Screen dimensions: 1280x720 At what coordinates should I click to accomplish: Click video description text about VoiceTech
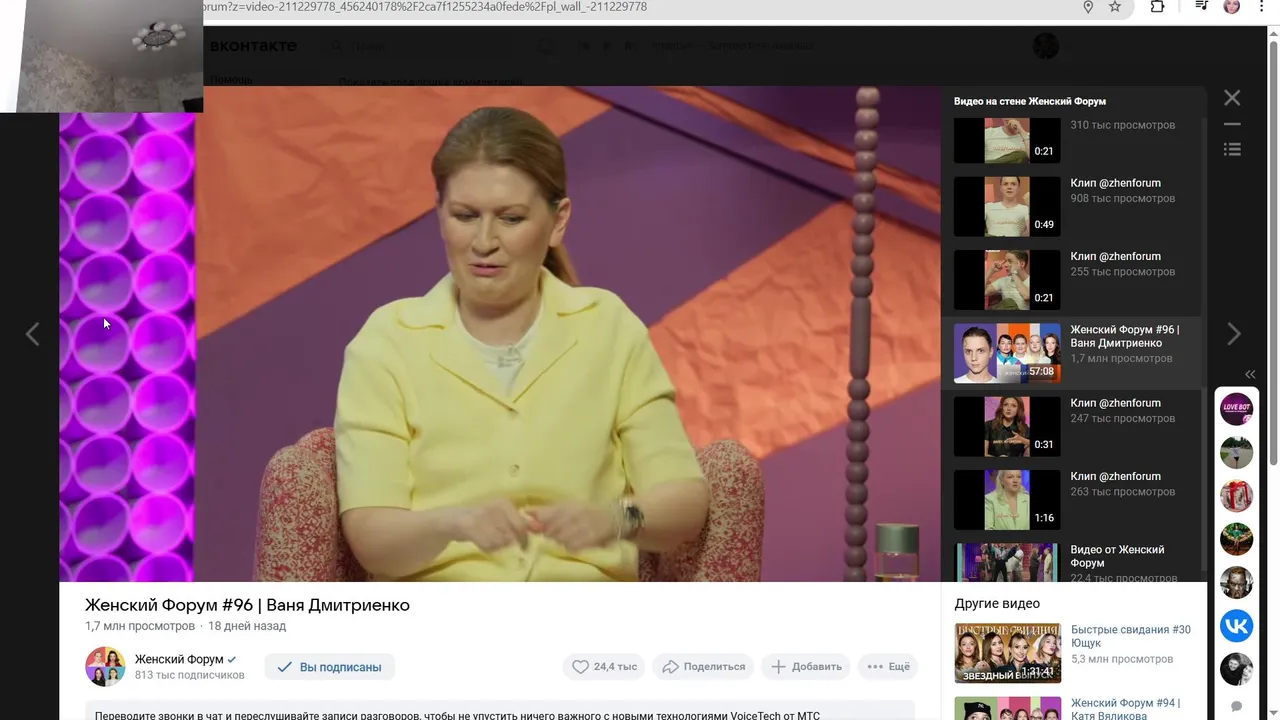click(x=457, y=715)
